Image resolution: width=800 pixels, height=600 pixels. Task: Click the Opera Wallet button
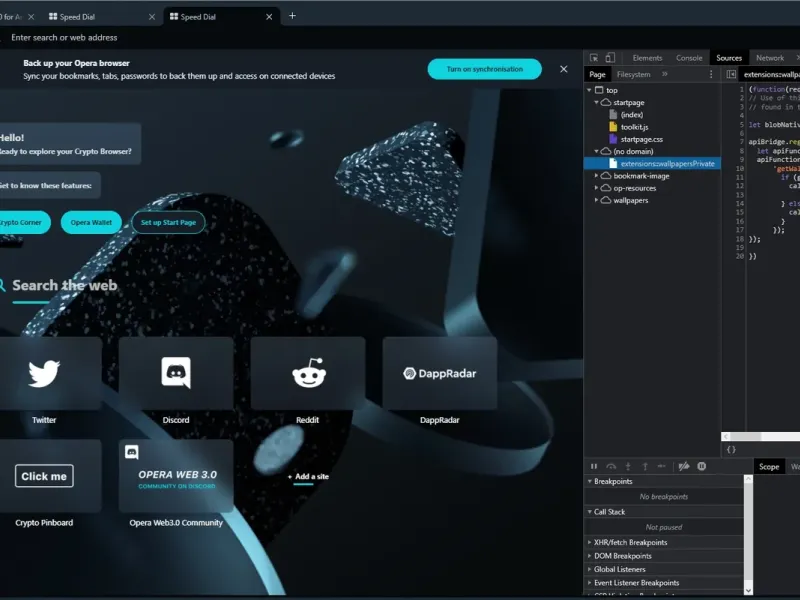coord(91,222)
